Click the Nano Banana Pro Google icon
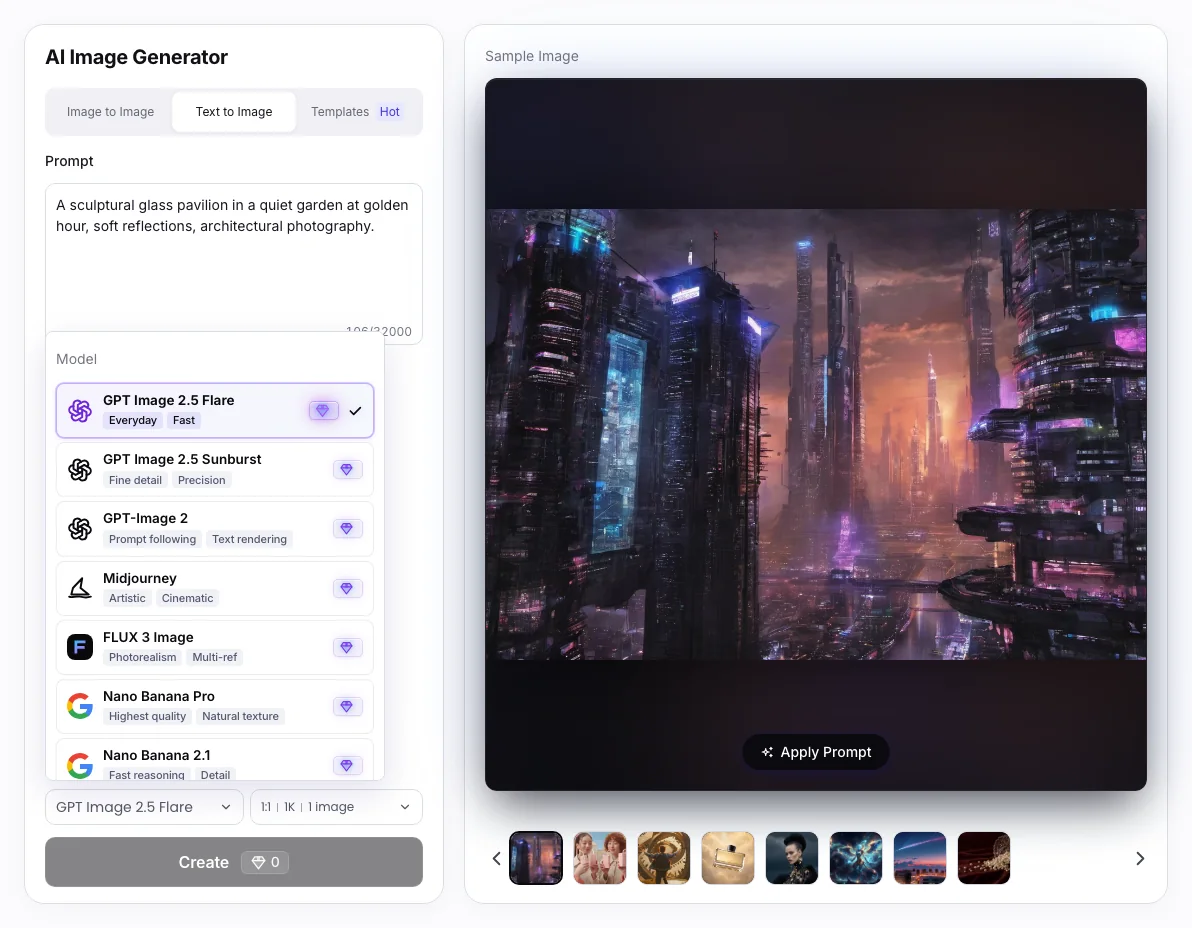This screenshot has height=928, width=1192. point(80,706)
